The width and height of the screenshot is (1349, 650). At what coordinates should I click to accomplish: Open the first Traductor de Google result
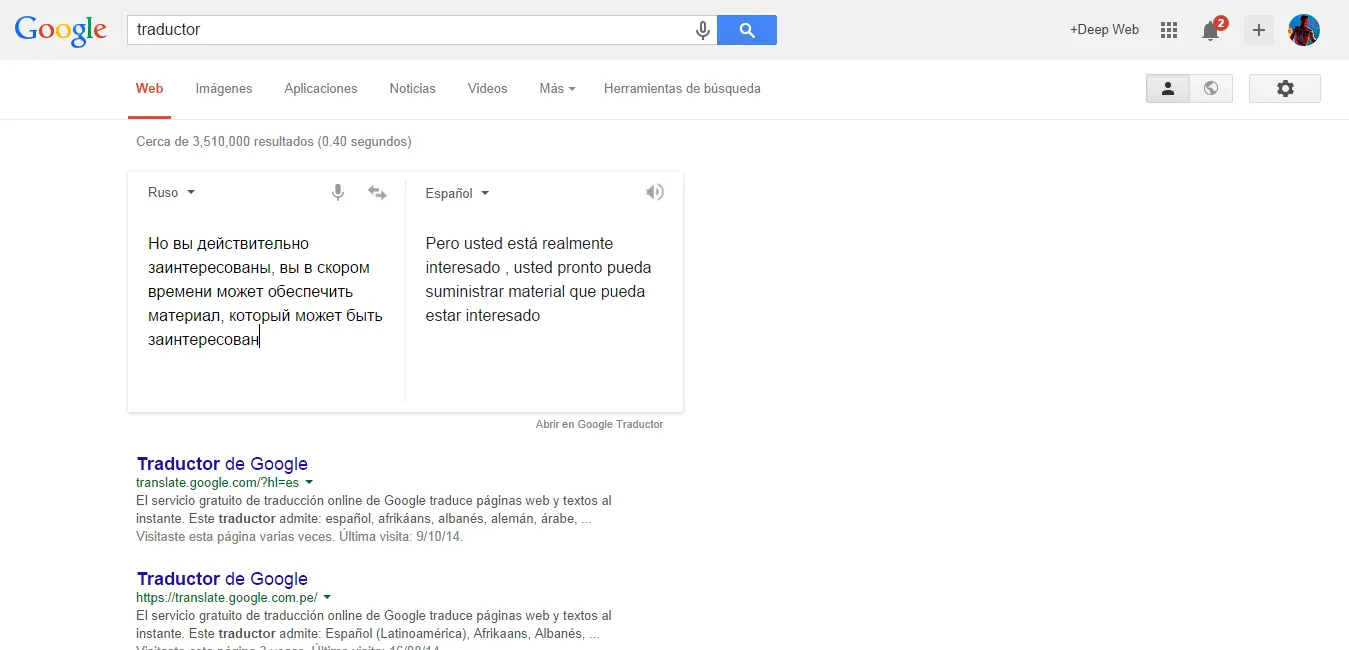[222, 464]
